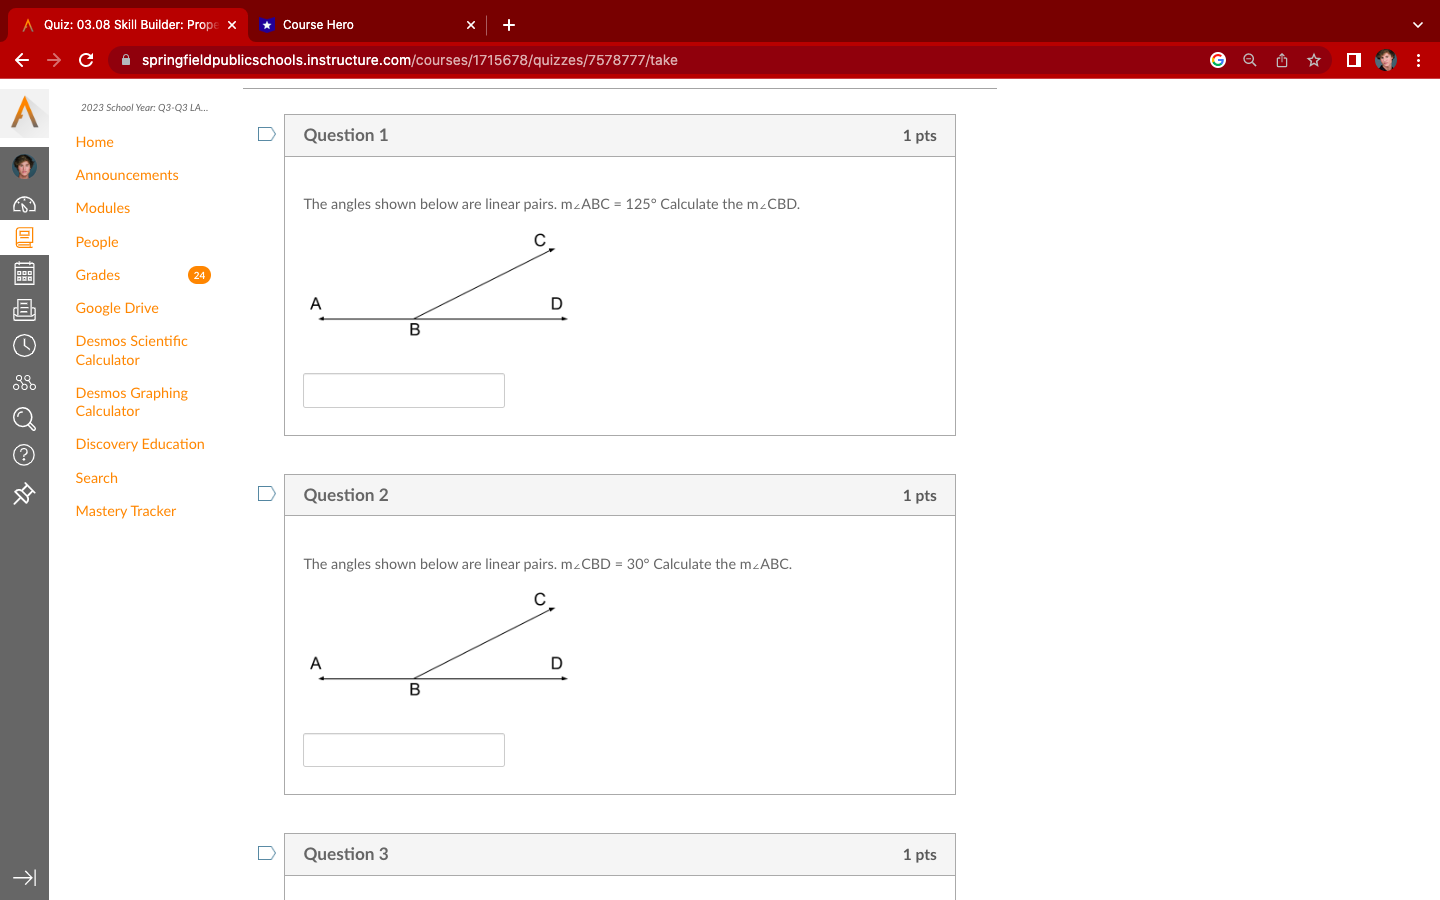Open the Desmos Scientific Calculator link
The image size is (1440, 900).
coord(132,351)
